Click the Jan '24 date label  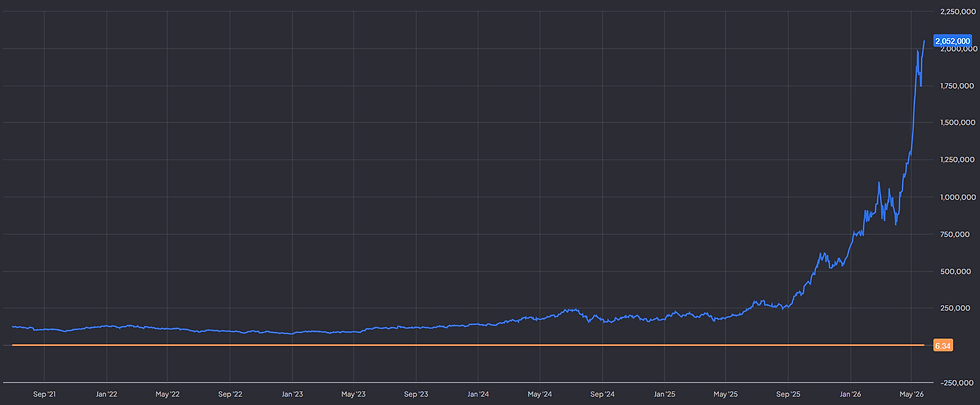click(478, 394)
